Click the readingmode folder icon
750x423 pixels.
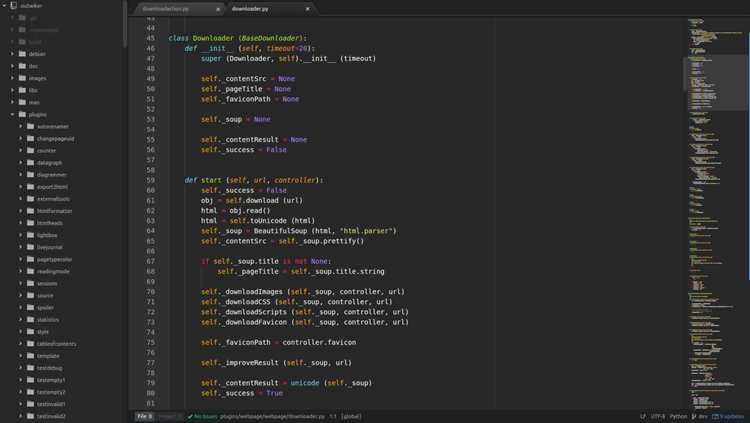[31, 271]
